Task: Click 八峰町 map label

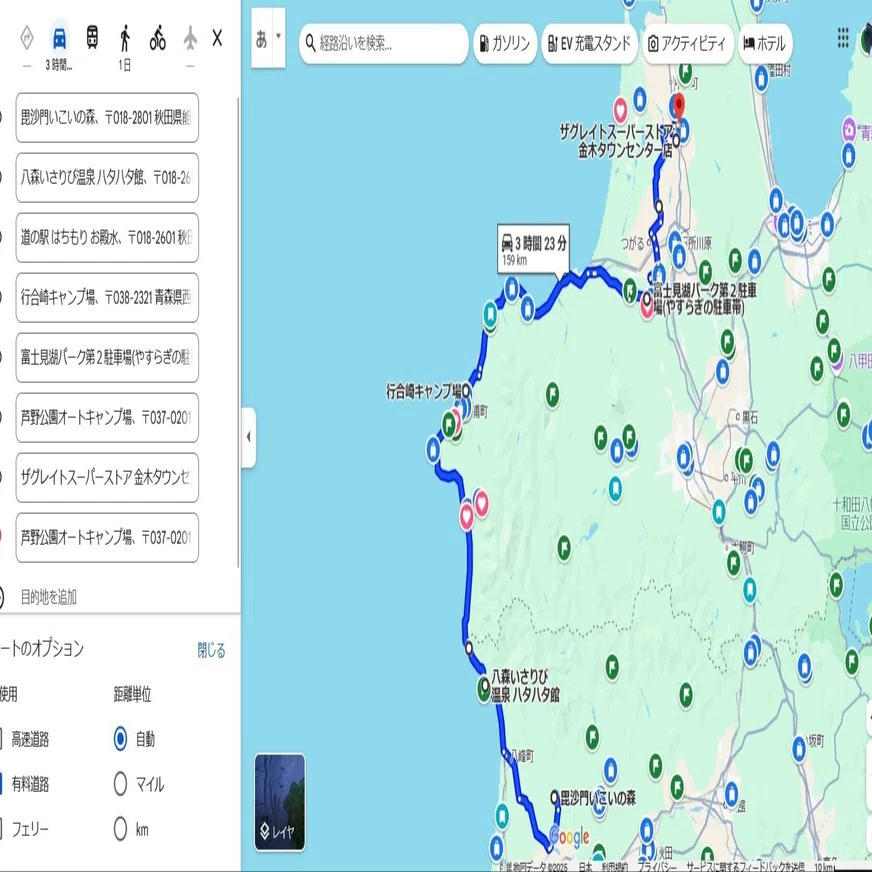Action: (522, 756)
